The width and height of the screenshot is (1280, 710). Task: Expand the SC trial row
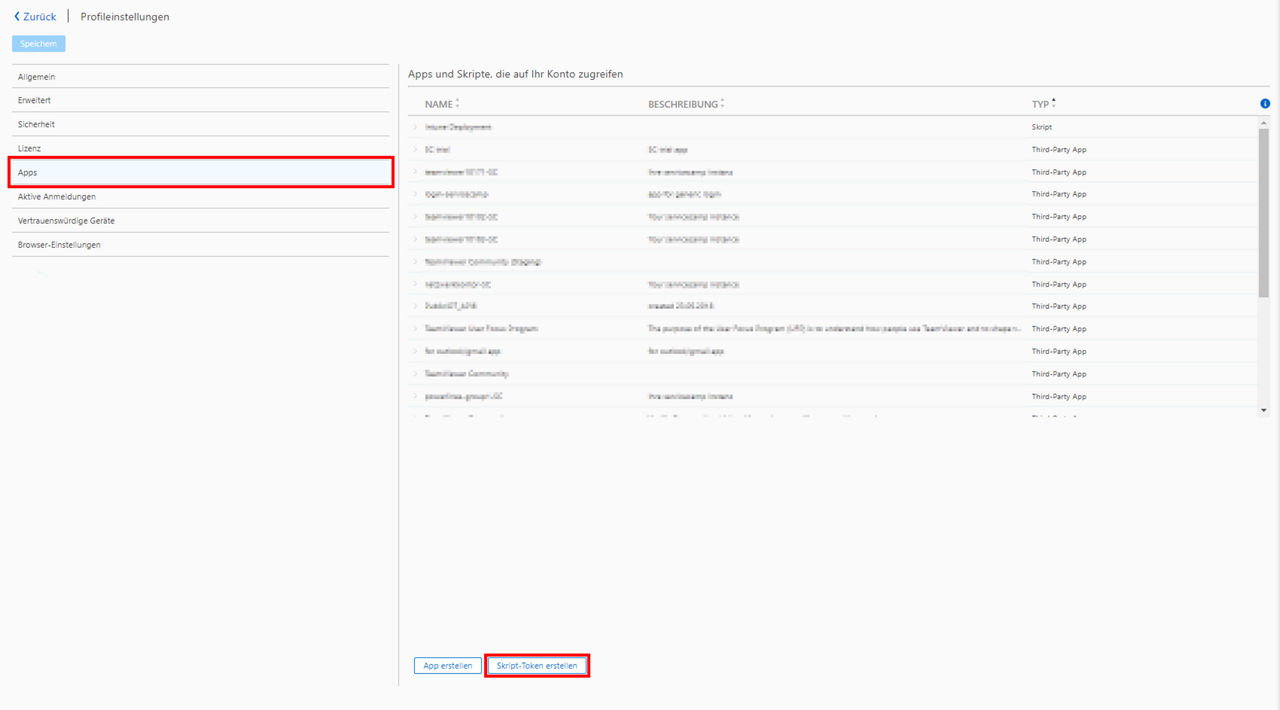(415, 149)
